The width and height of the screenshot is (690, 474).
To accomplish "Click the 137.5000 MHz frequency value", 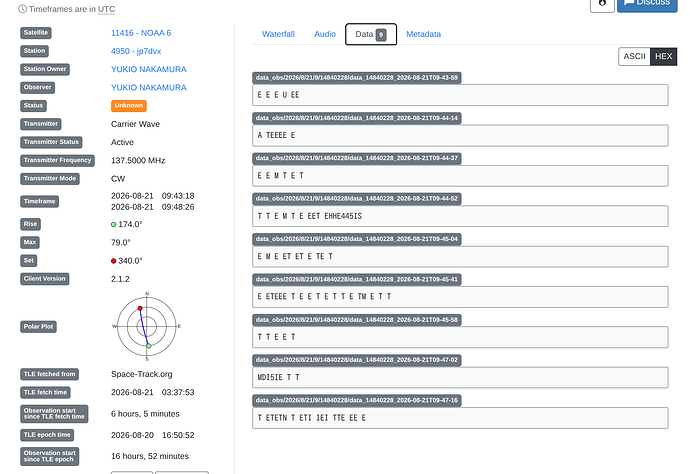I will pos(138,161).
